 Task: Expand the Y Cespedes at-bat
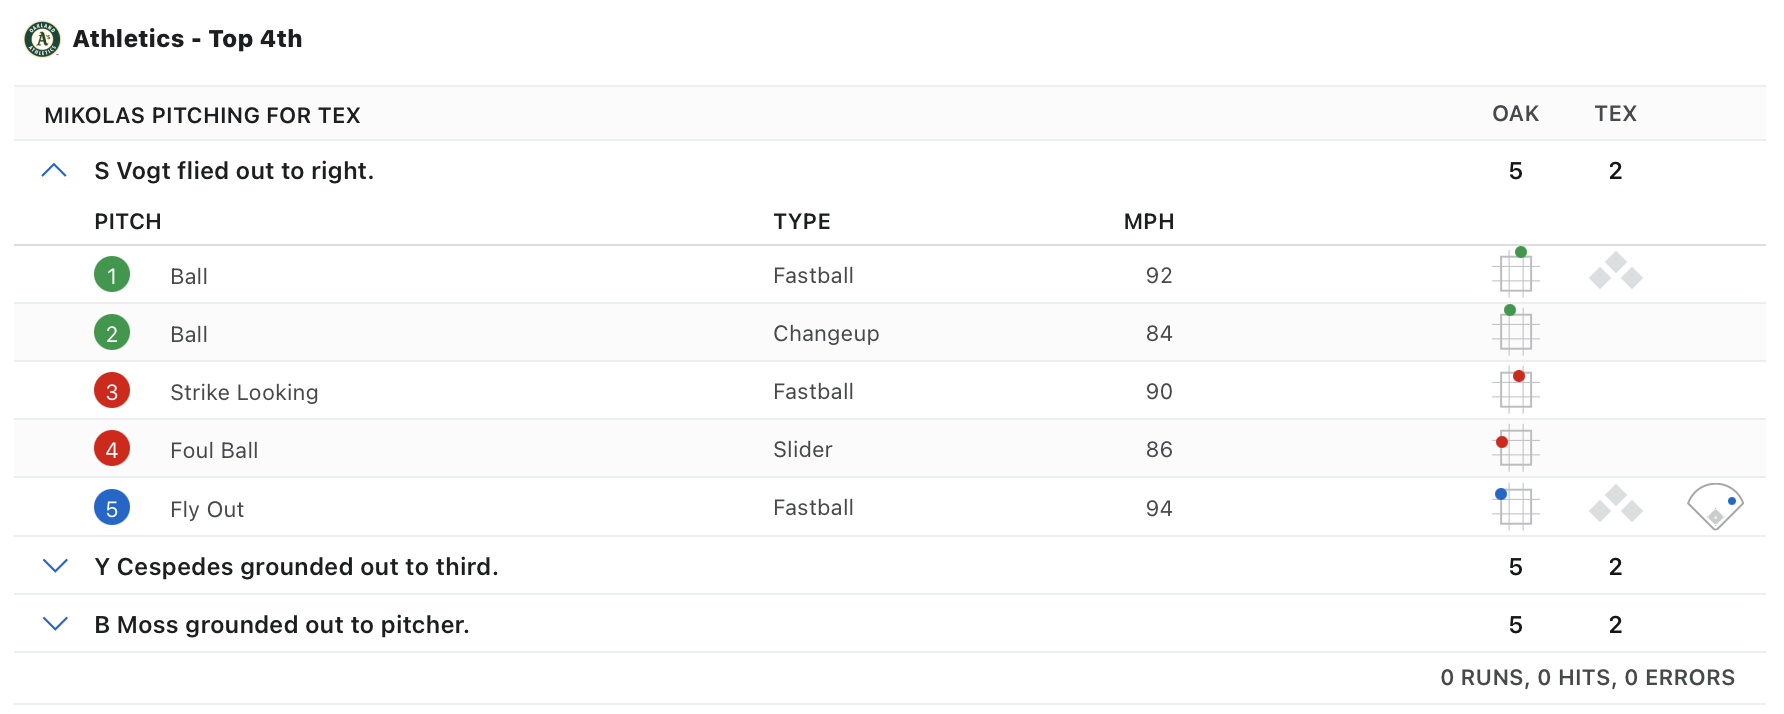click(55, 567)
